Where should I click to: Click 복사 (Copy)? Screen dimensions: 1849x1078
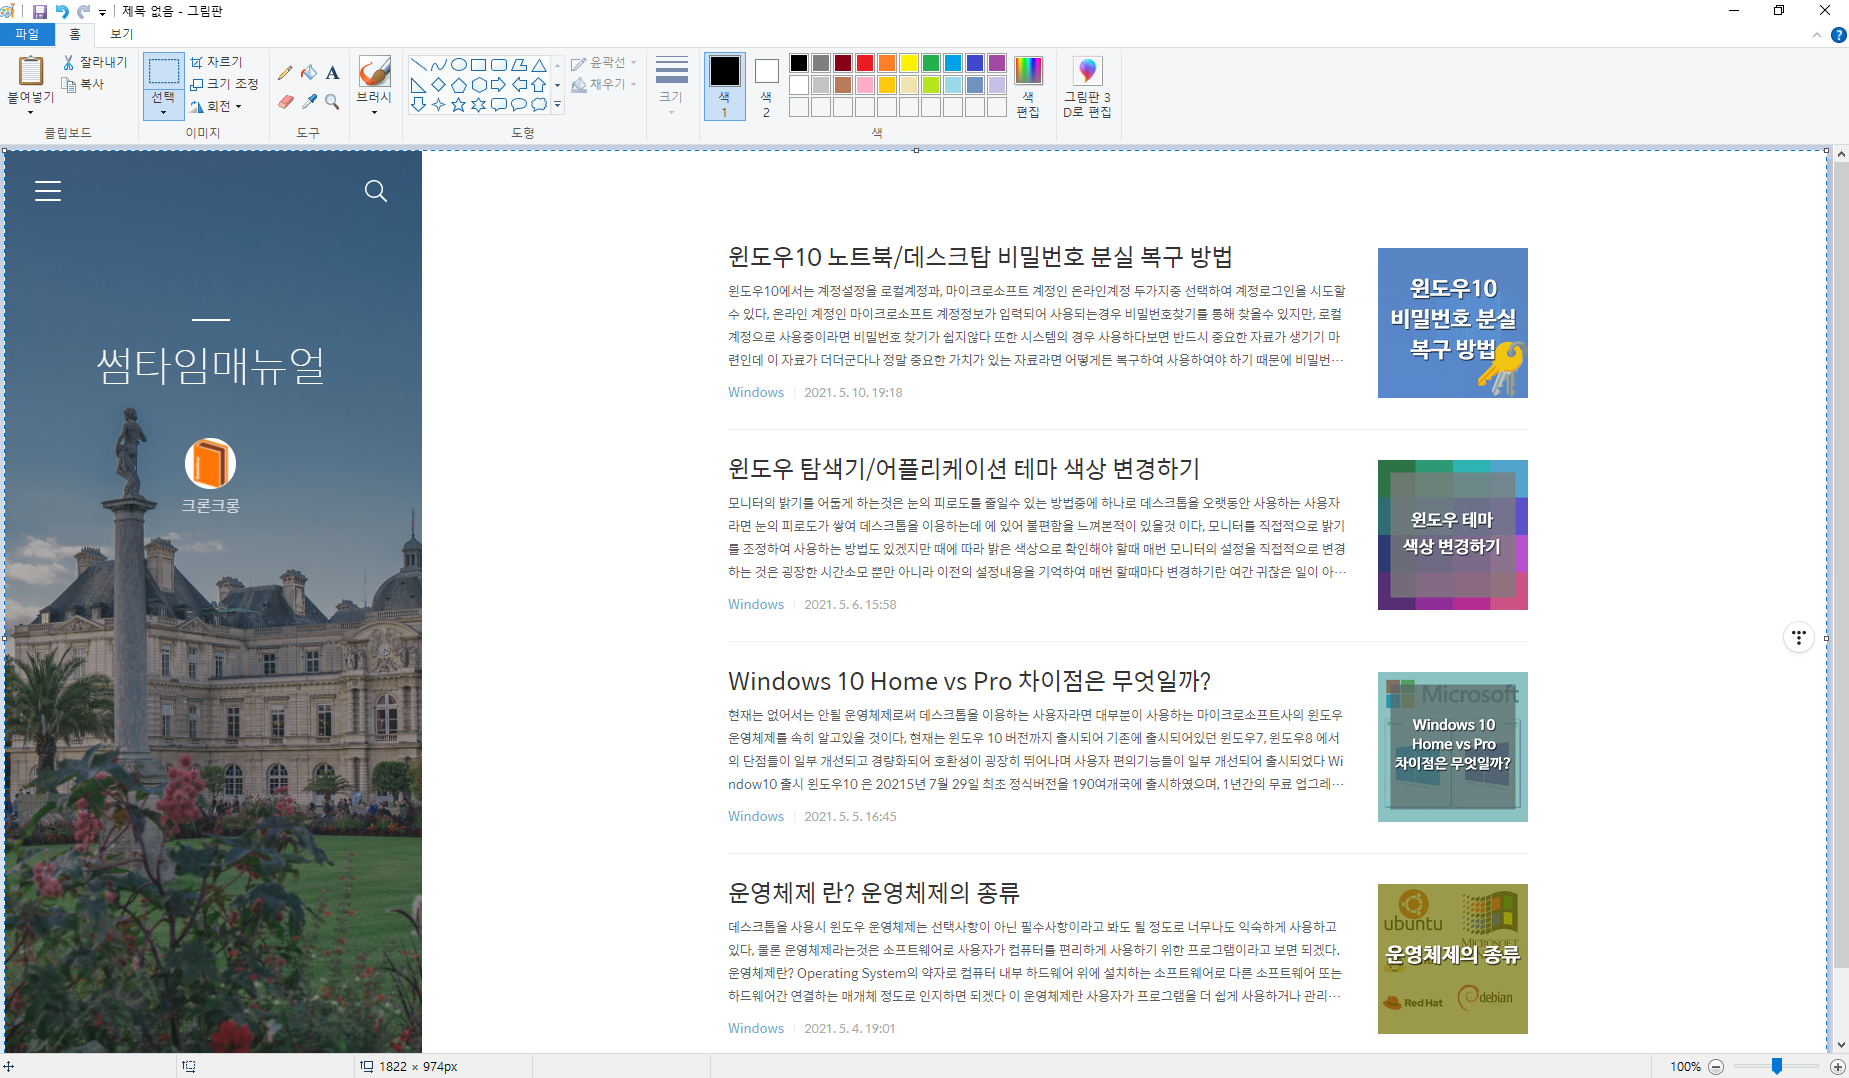pos(83,84)
